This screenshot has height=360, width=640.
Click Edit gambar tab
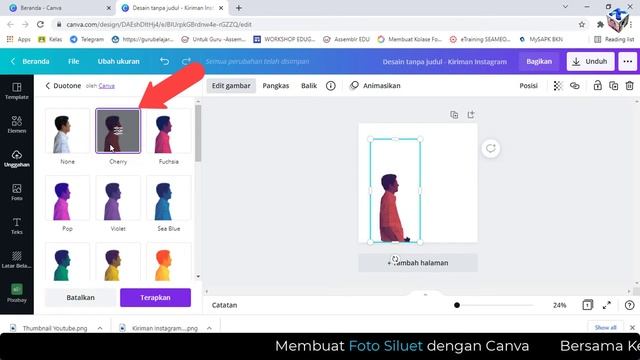click(x=231, y=86)
